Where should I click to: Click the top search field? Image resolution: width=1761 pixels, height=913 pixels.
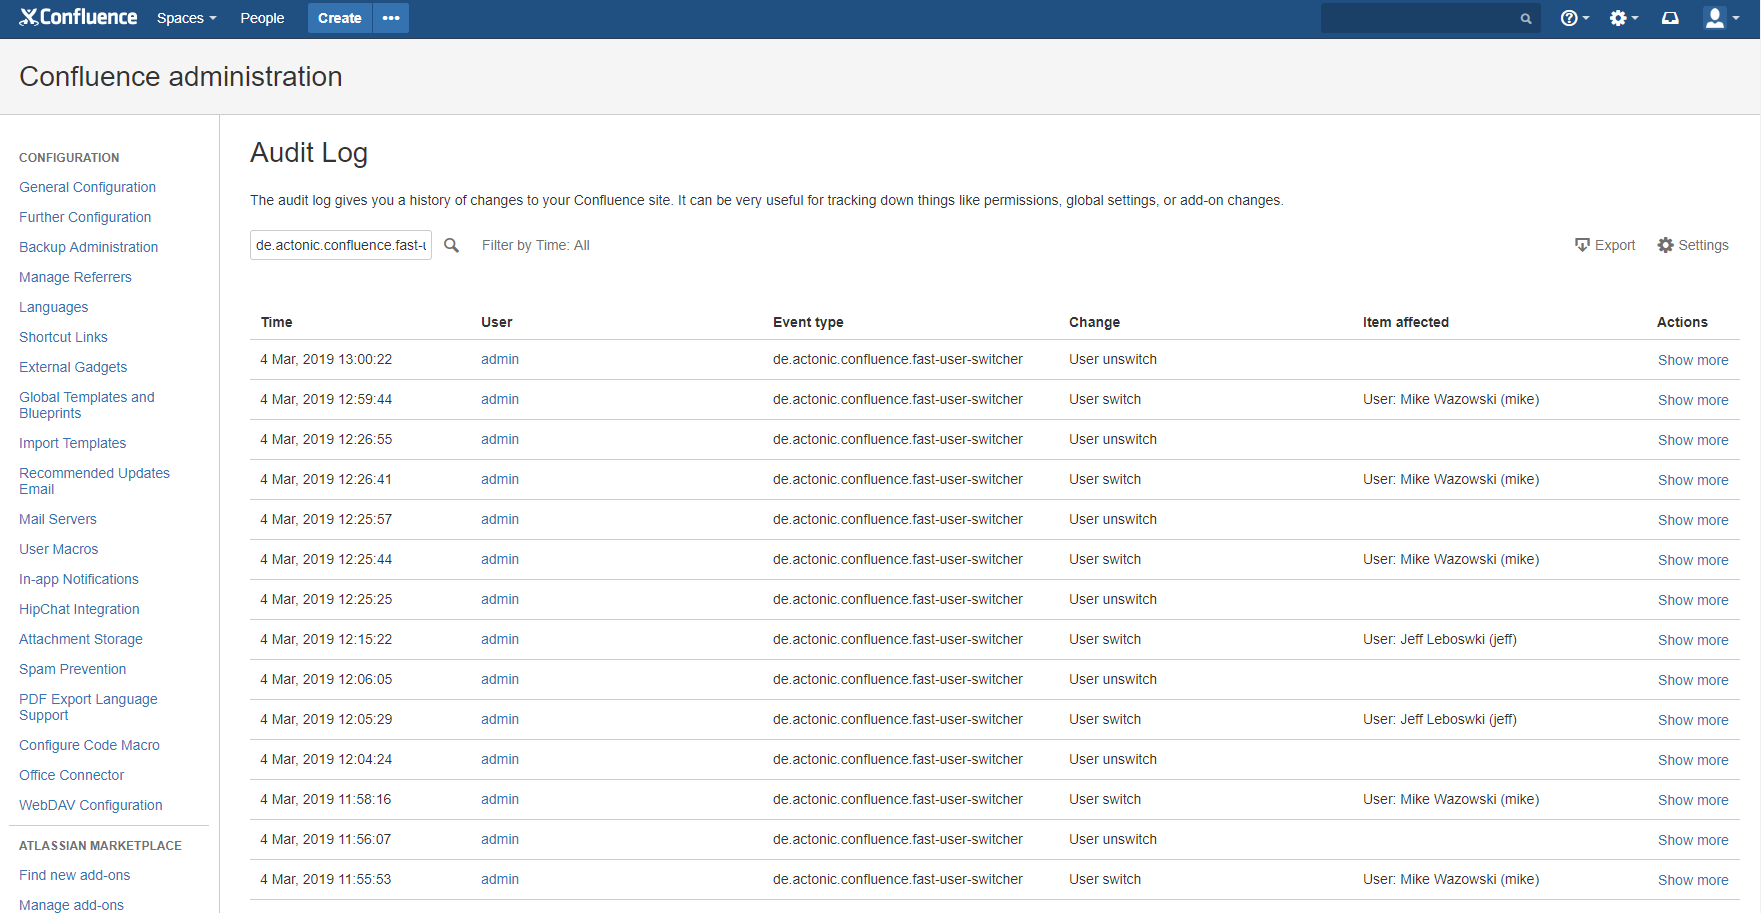tap(1430, 18)
